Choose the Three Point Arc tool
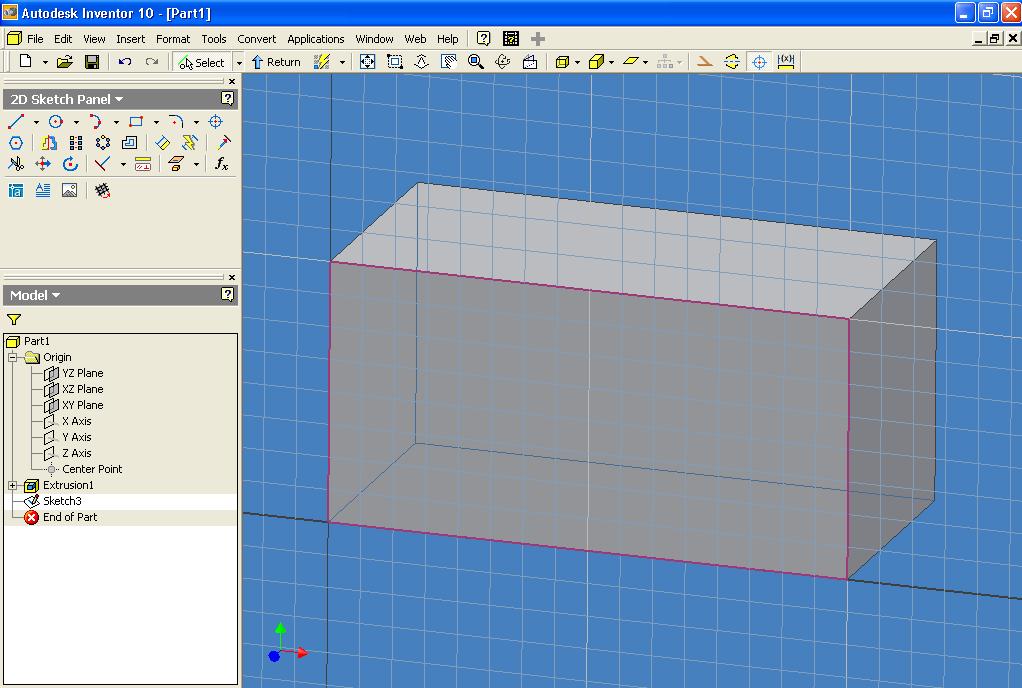This screenshot has height=688, width=1022. click(x=95, y=121)
